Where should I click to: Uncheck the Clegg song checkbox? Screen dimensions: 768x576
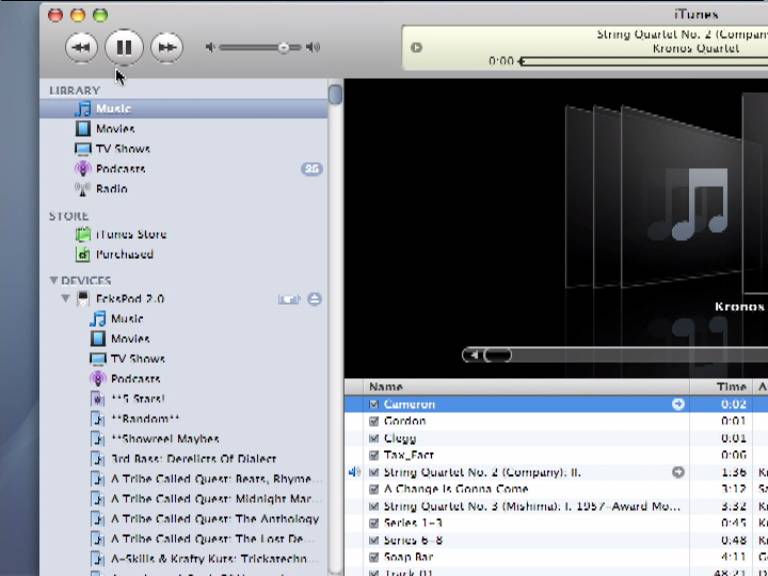click(x=374, y=438)
